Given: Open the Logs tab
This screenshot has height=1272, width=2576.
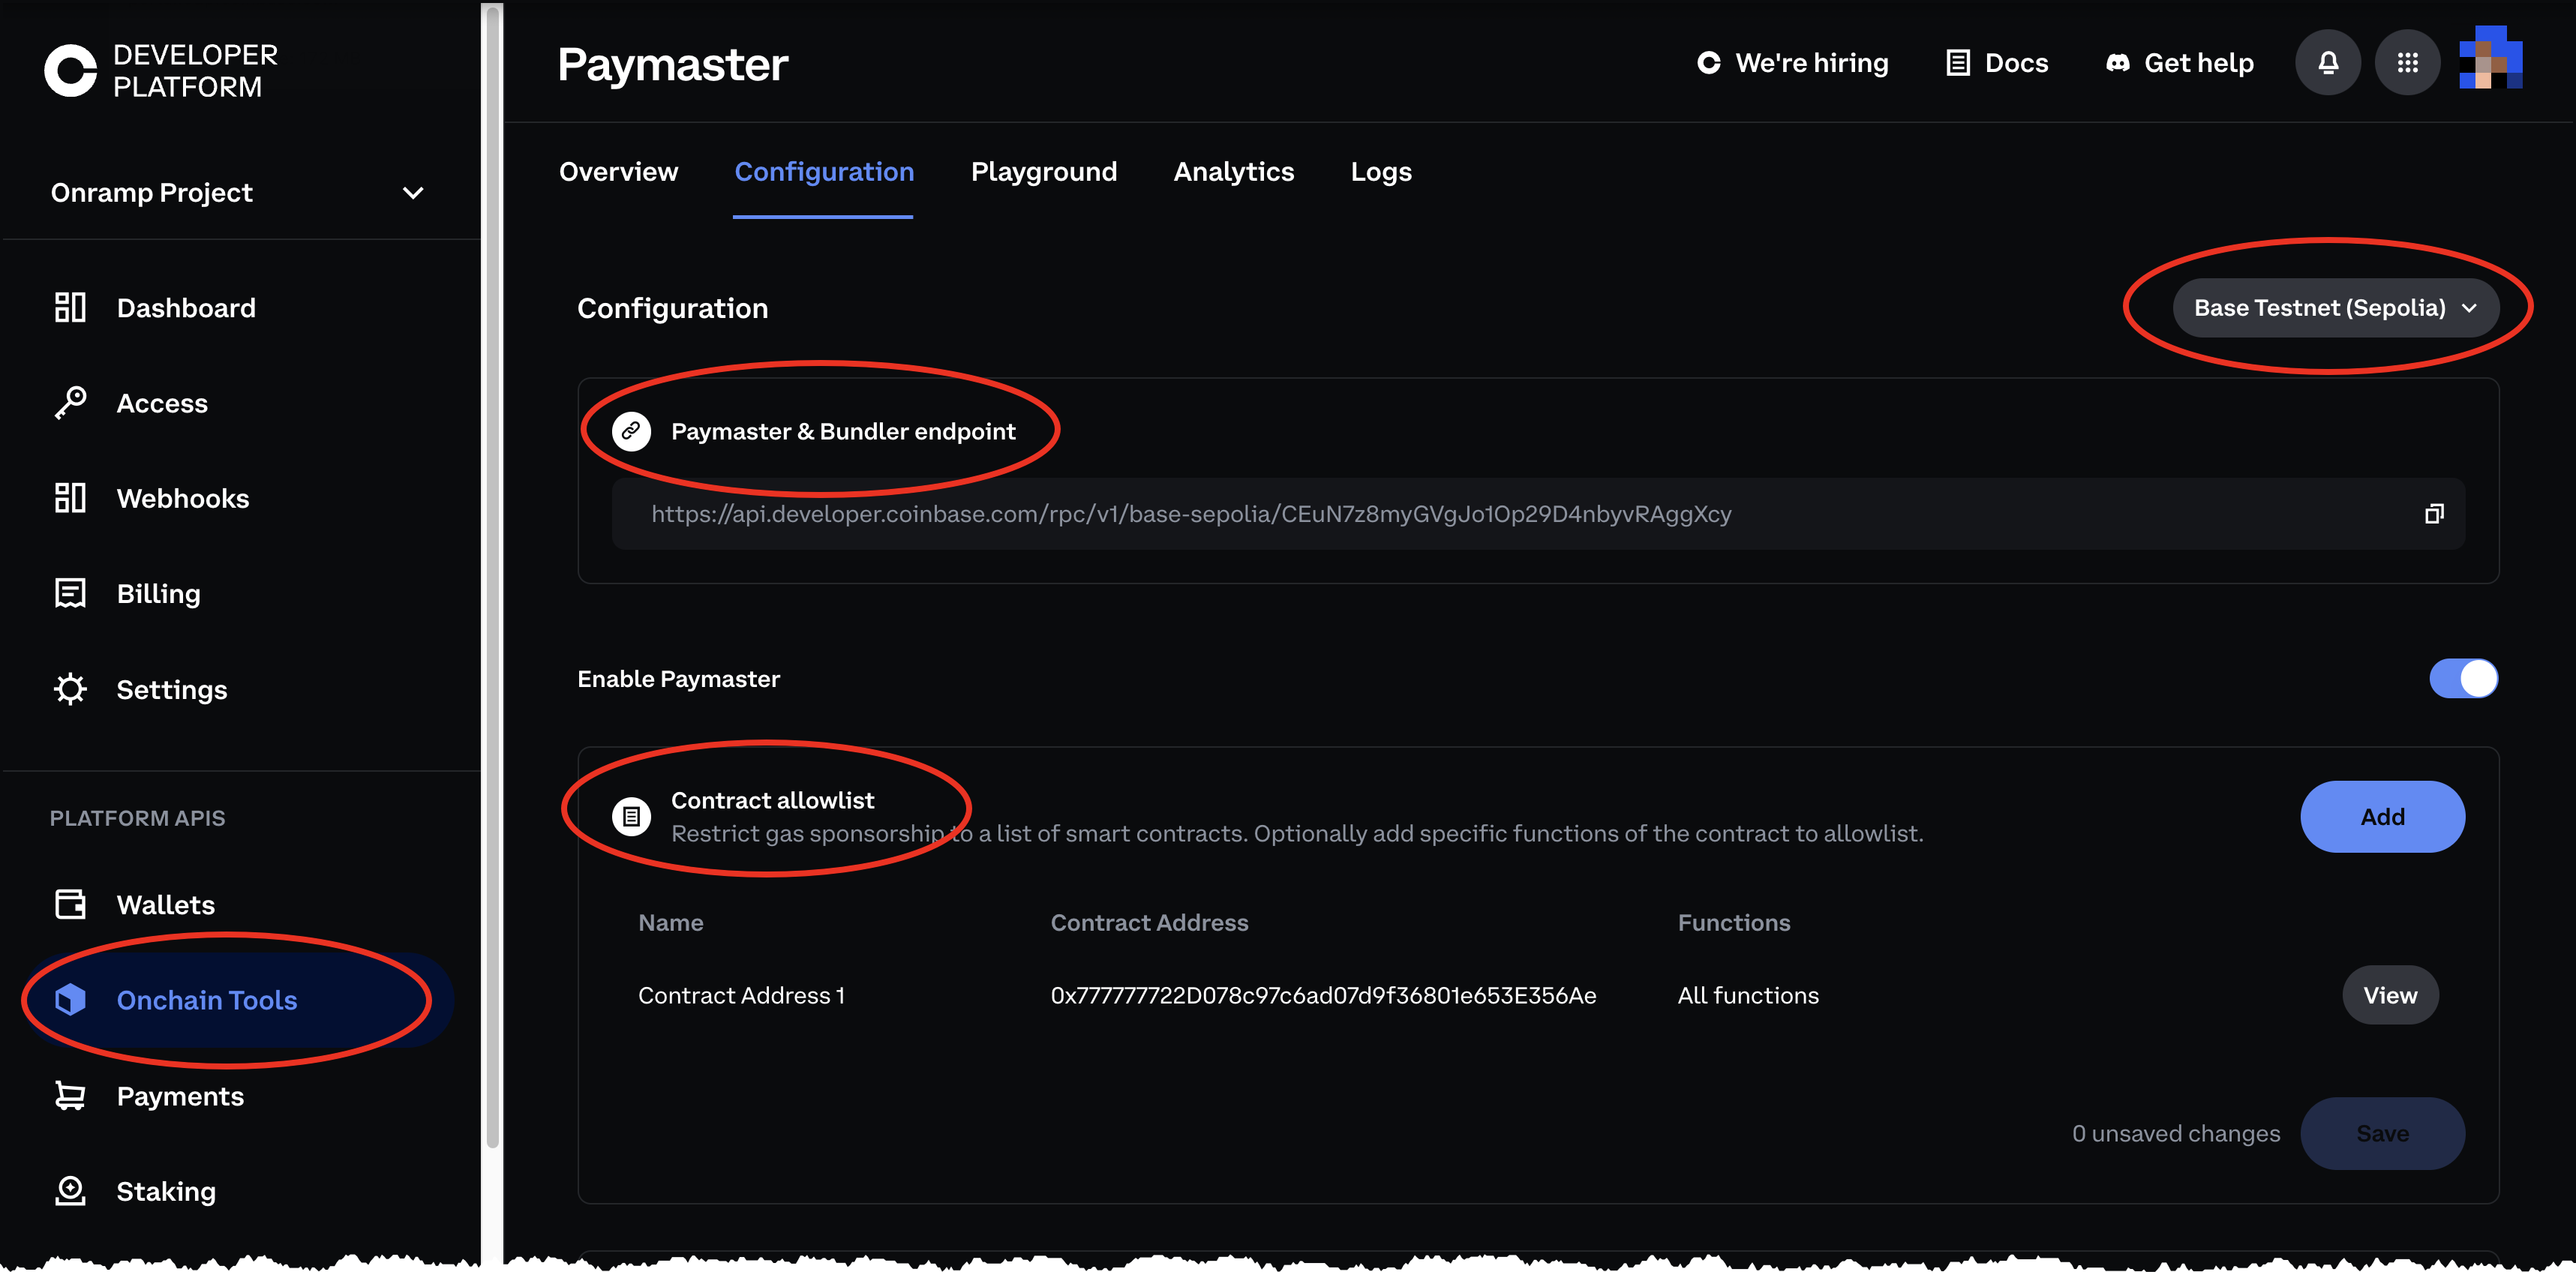Looking at the screenshot, I should click(1380, 172).
